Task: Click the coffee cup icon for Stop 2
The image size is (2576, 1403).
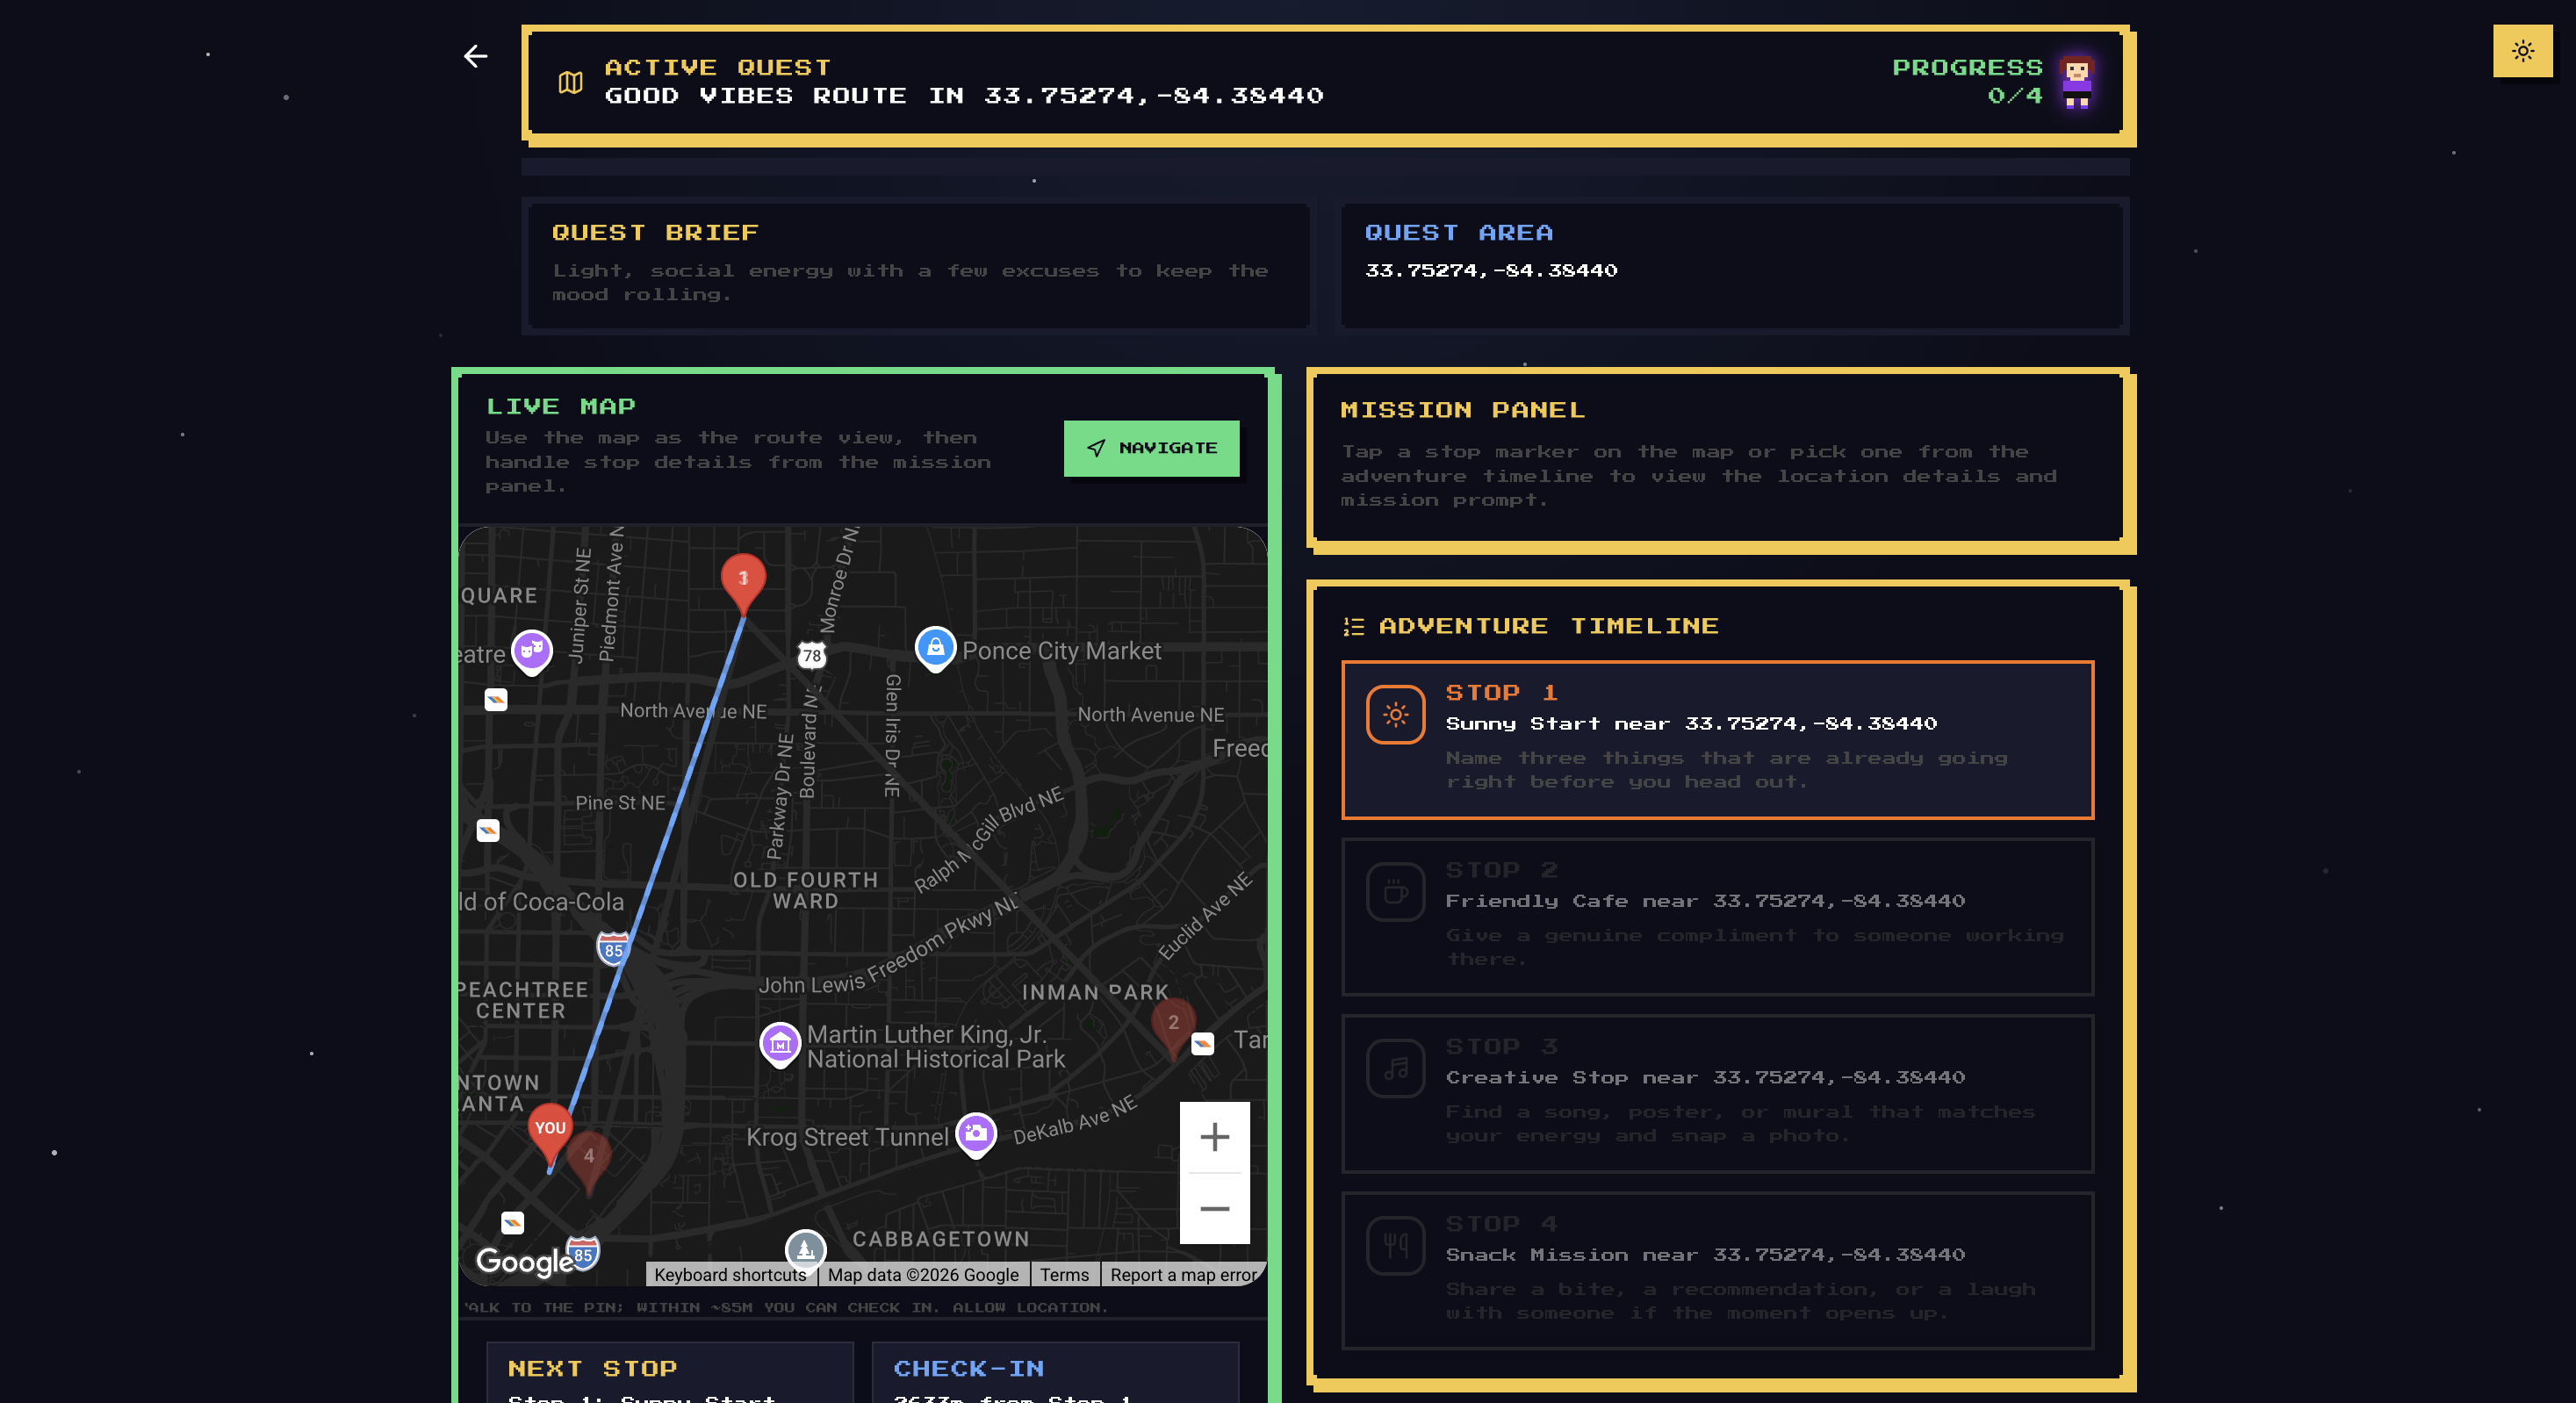Action: (1395, 891)
